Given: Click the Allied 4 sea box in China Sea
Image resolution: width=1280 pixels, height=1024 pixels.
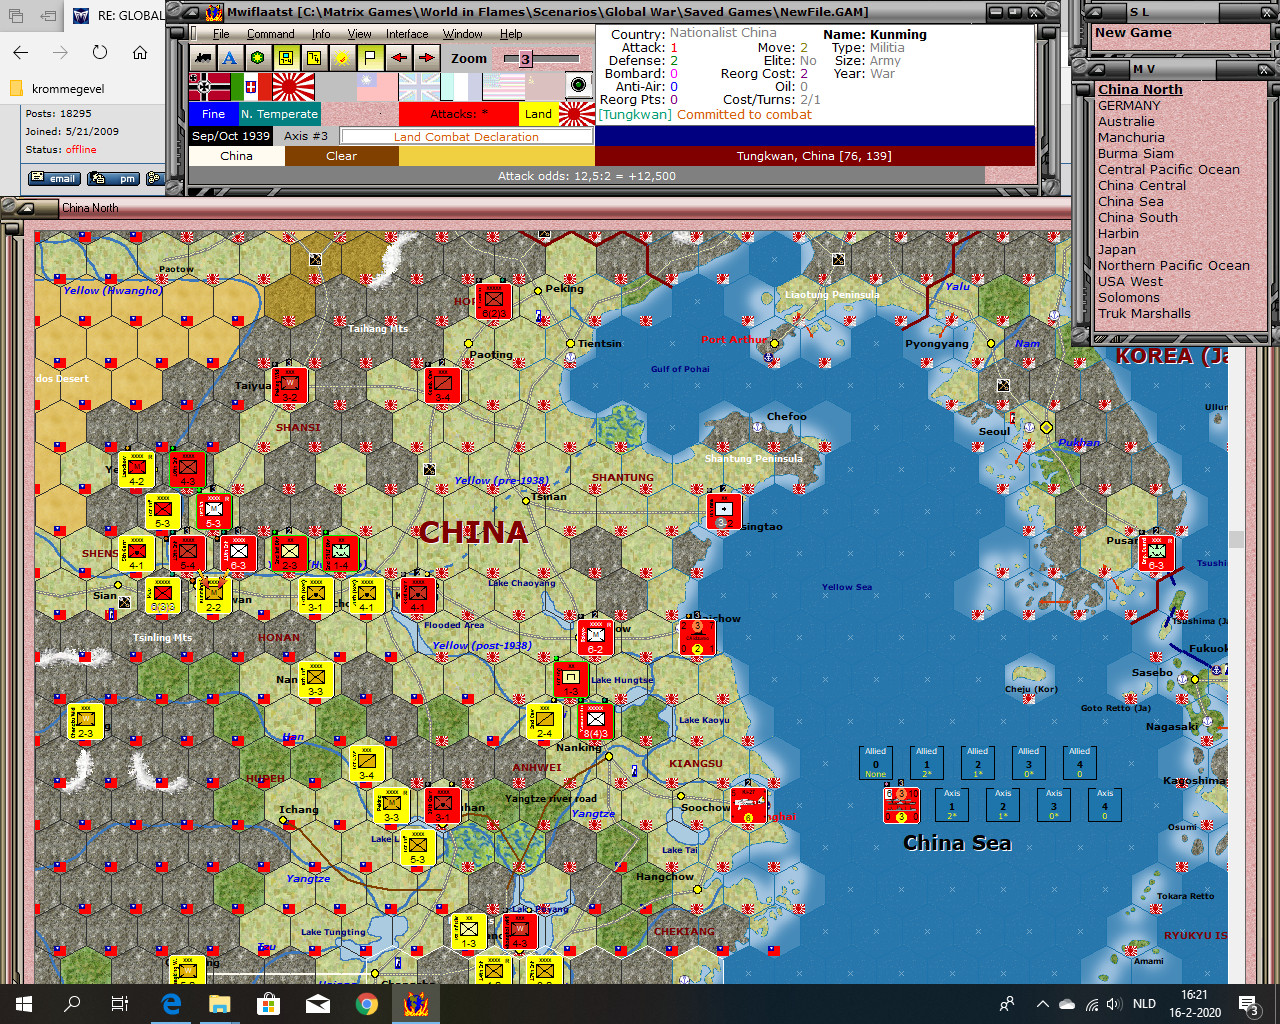Looking at the screenshot, I should click(1080, 763).
